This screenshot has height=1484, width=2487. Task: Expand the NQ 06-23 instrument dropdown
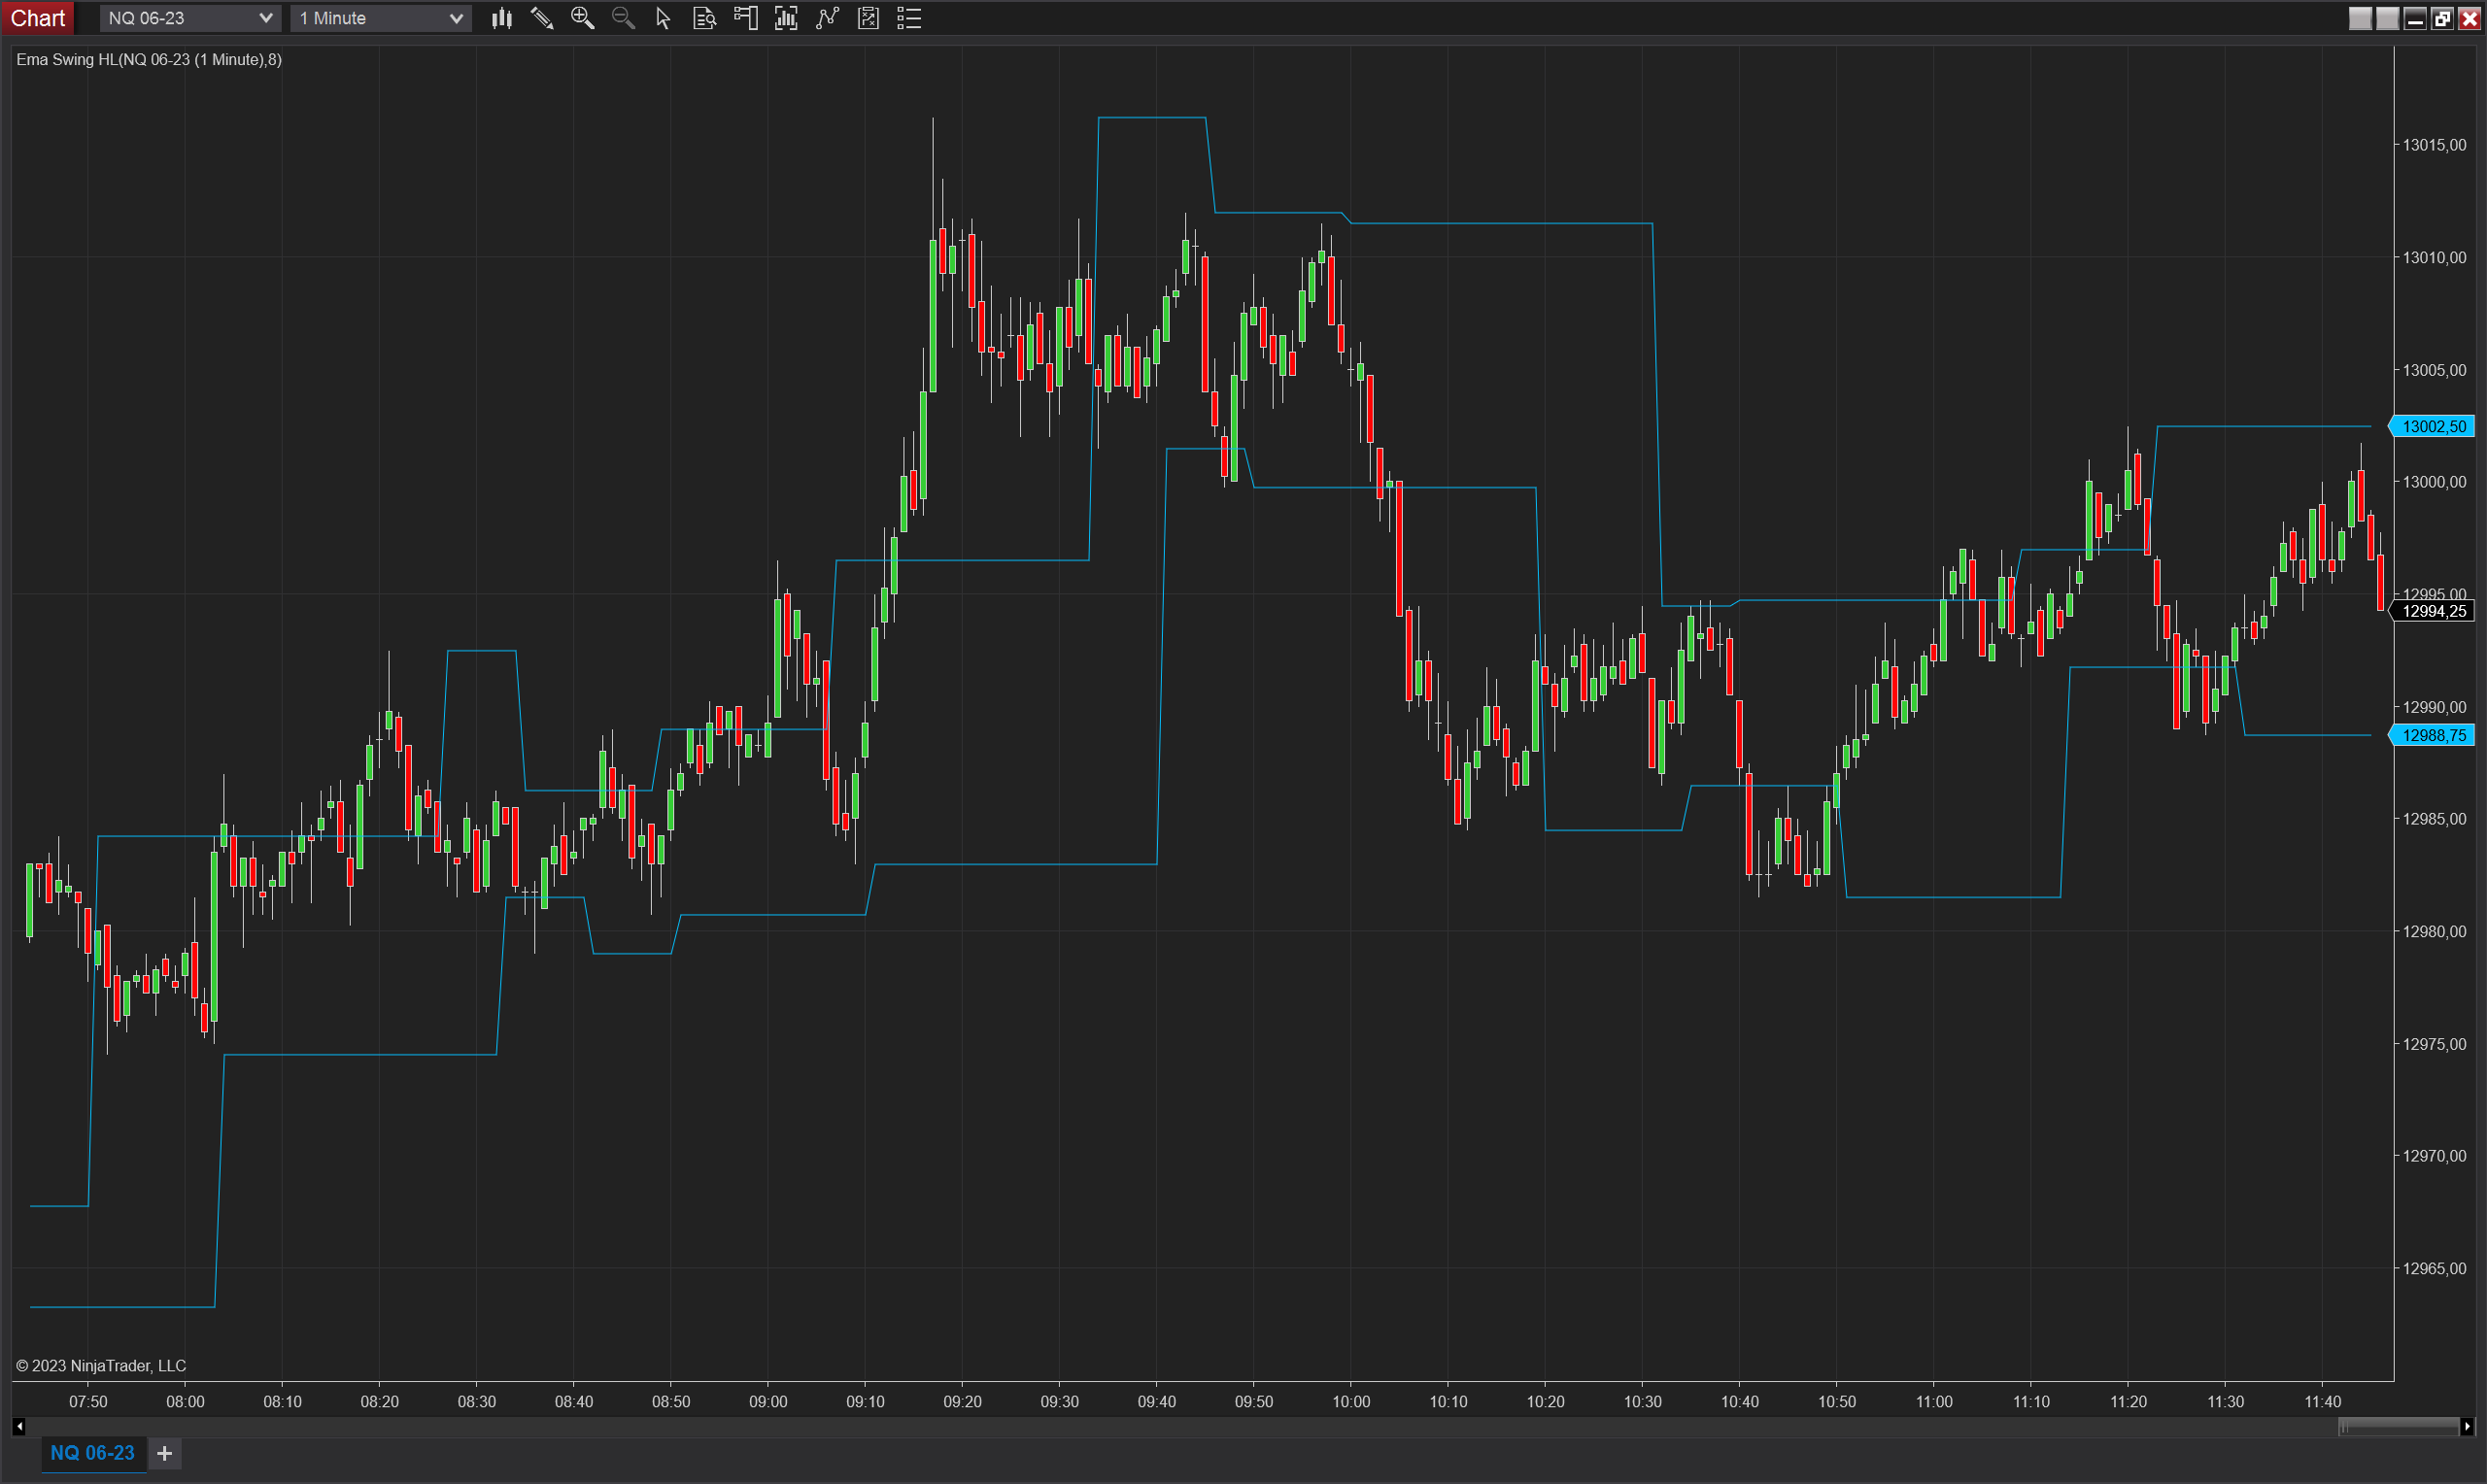(x=190, y=18)
